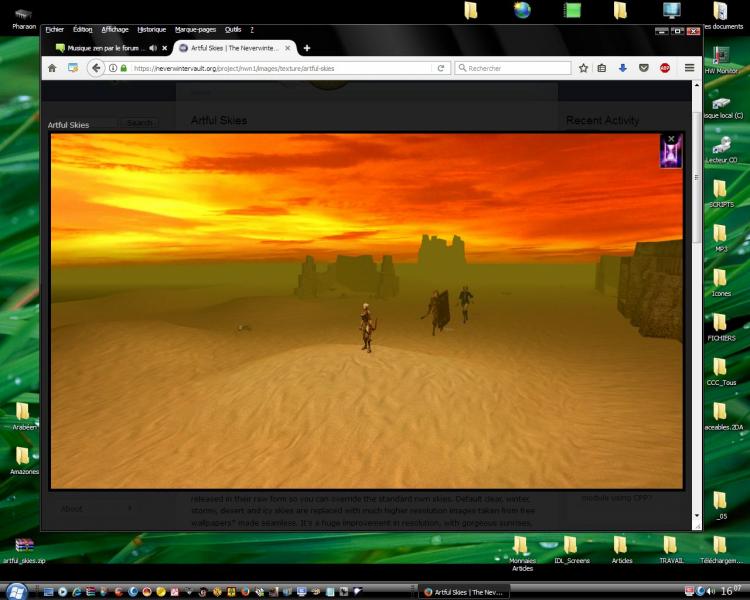The height and width of the screenshot is (600, 750).
Task: Open the Affichage menu
Action: pyautogui.click(x=115, y=30)
